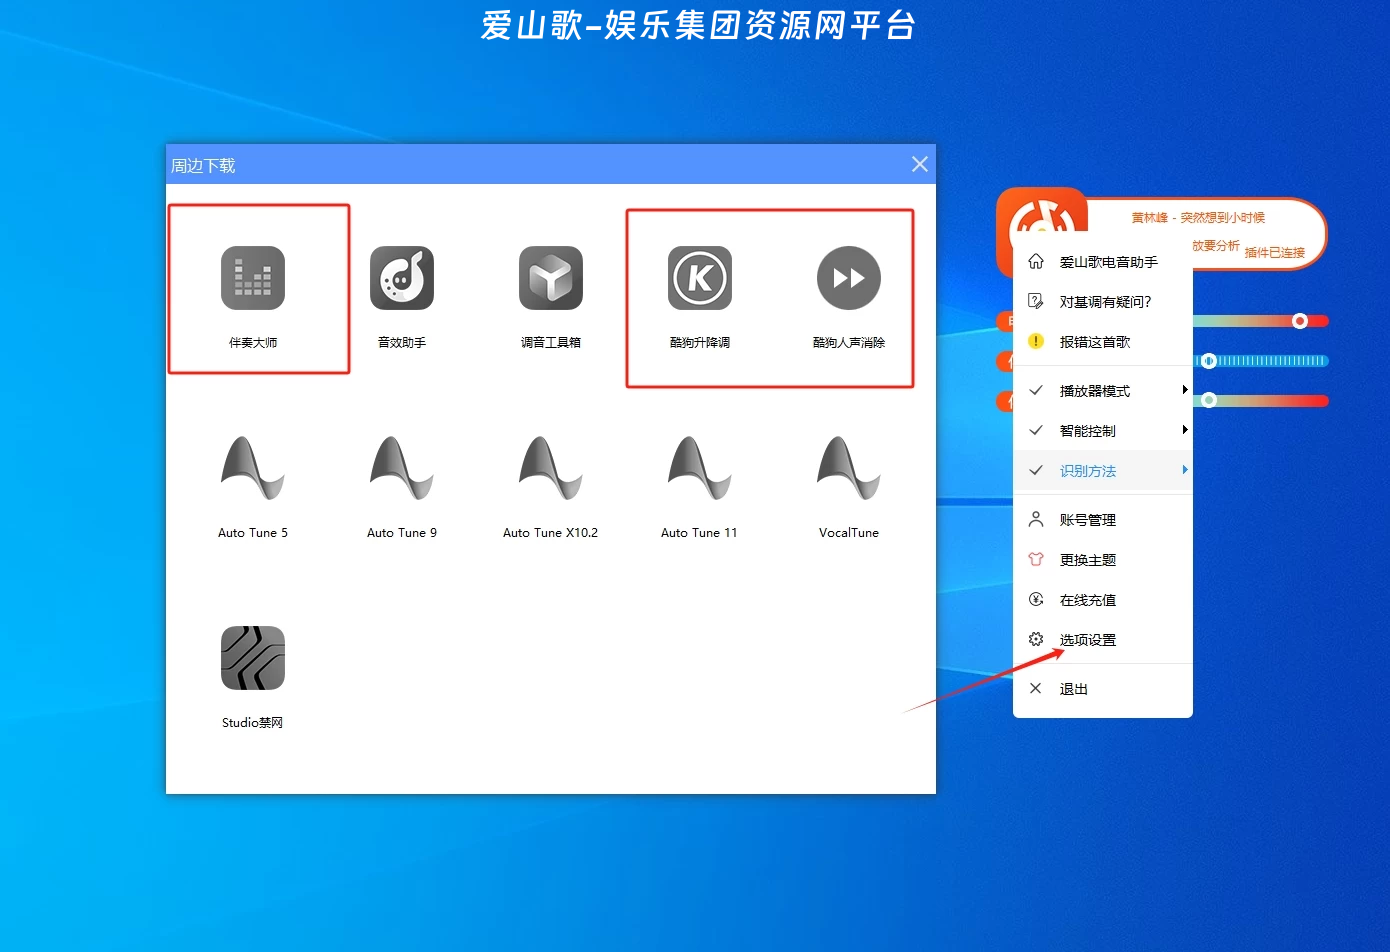Screen dimensions: 1390x952
Task: Toggle the 播放器模式 checkmark
Action: click(1037, 390)
